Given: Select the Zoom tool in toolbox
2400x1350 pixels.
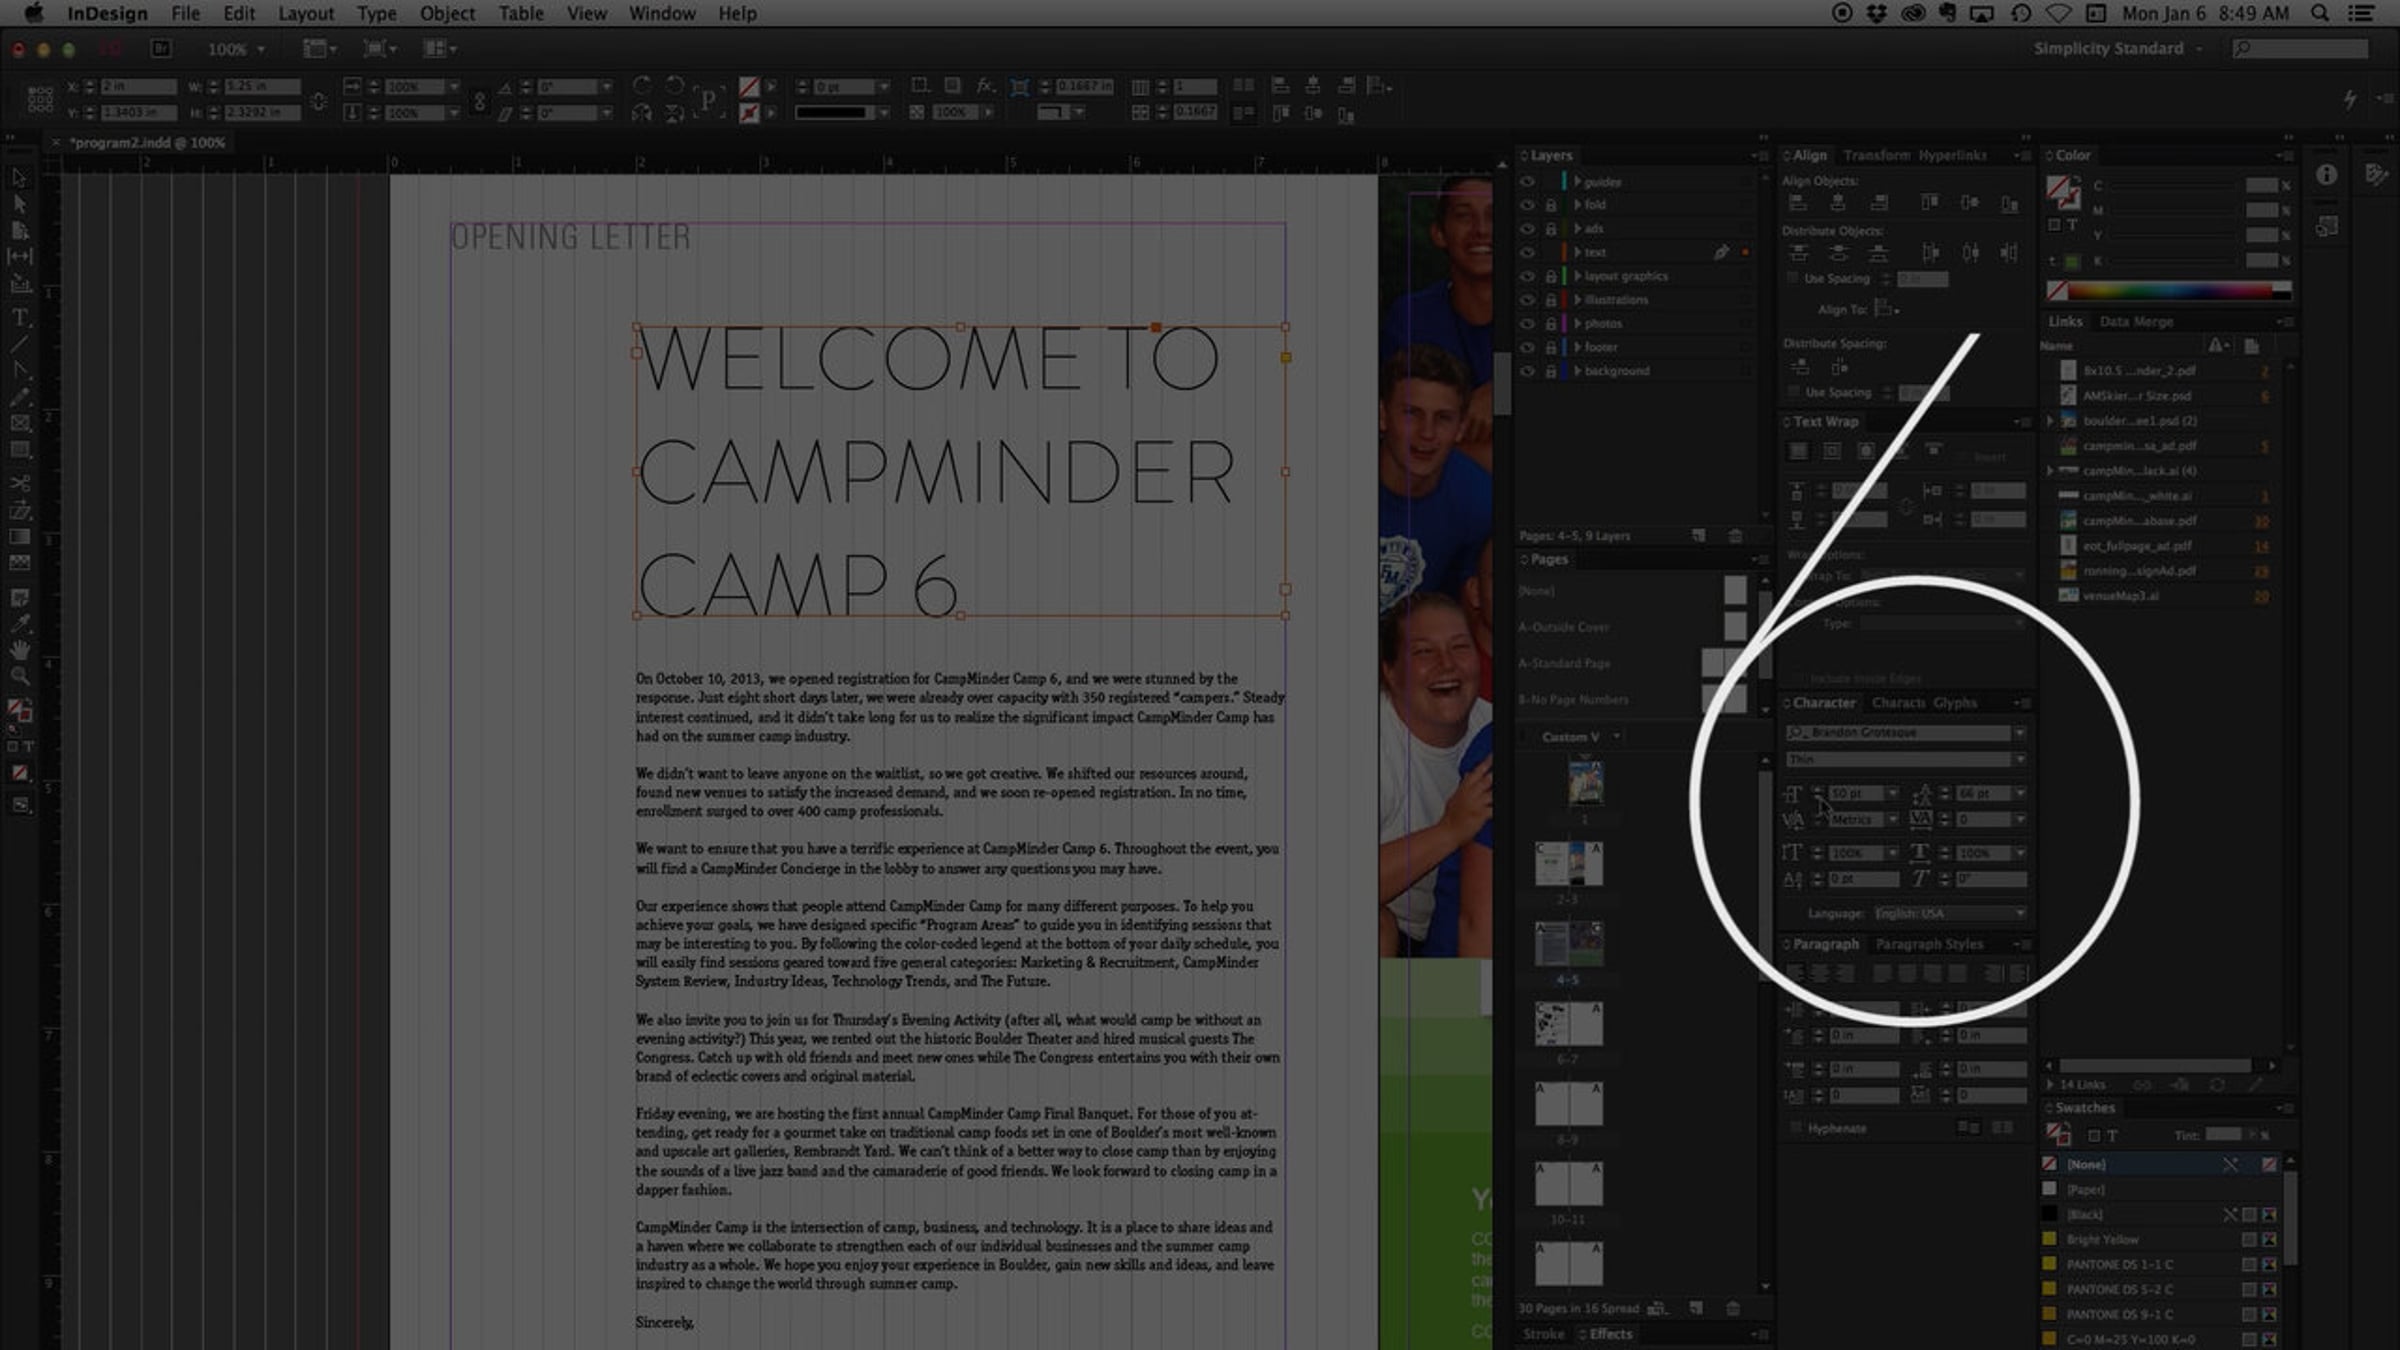Looking at the screenshot, I should [19, 677].
